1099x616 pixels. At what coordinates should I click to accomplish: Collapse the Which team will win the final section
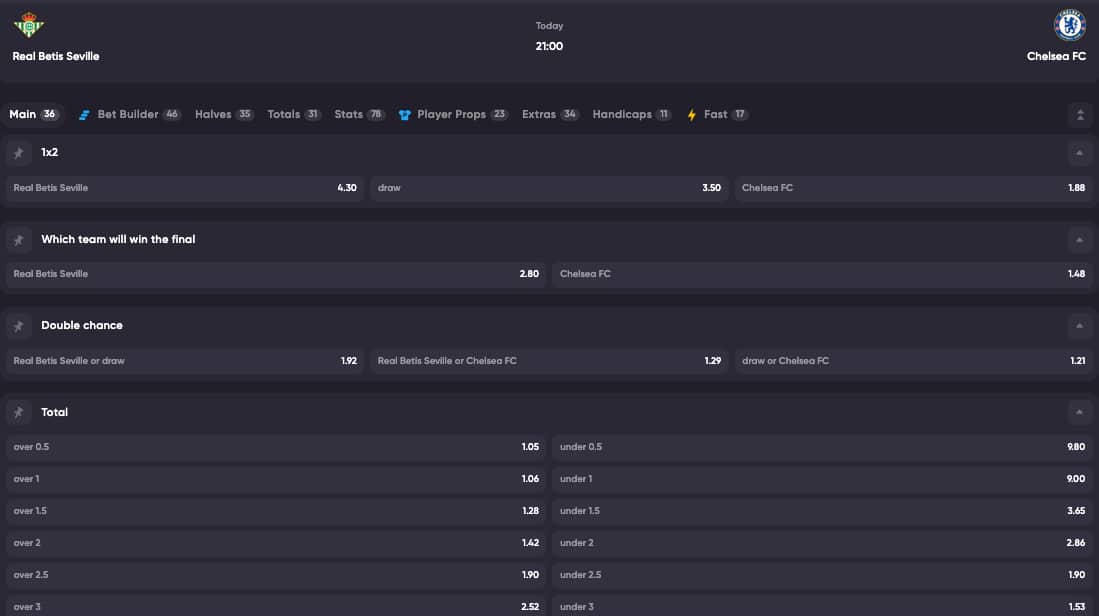click(x=1079, y=240)
